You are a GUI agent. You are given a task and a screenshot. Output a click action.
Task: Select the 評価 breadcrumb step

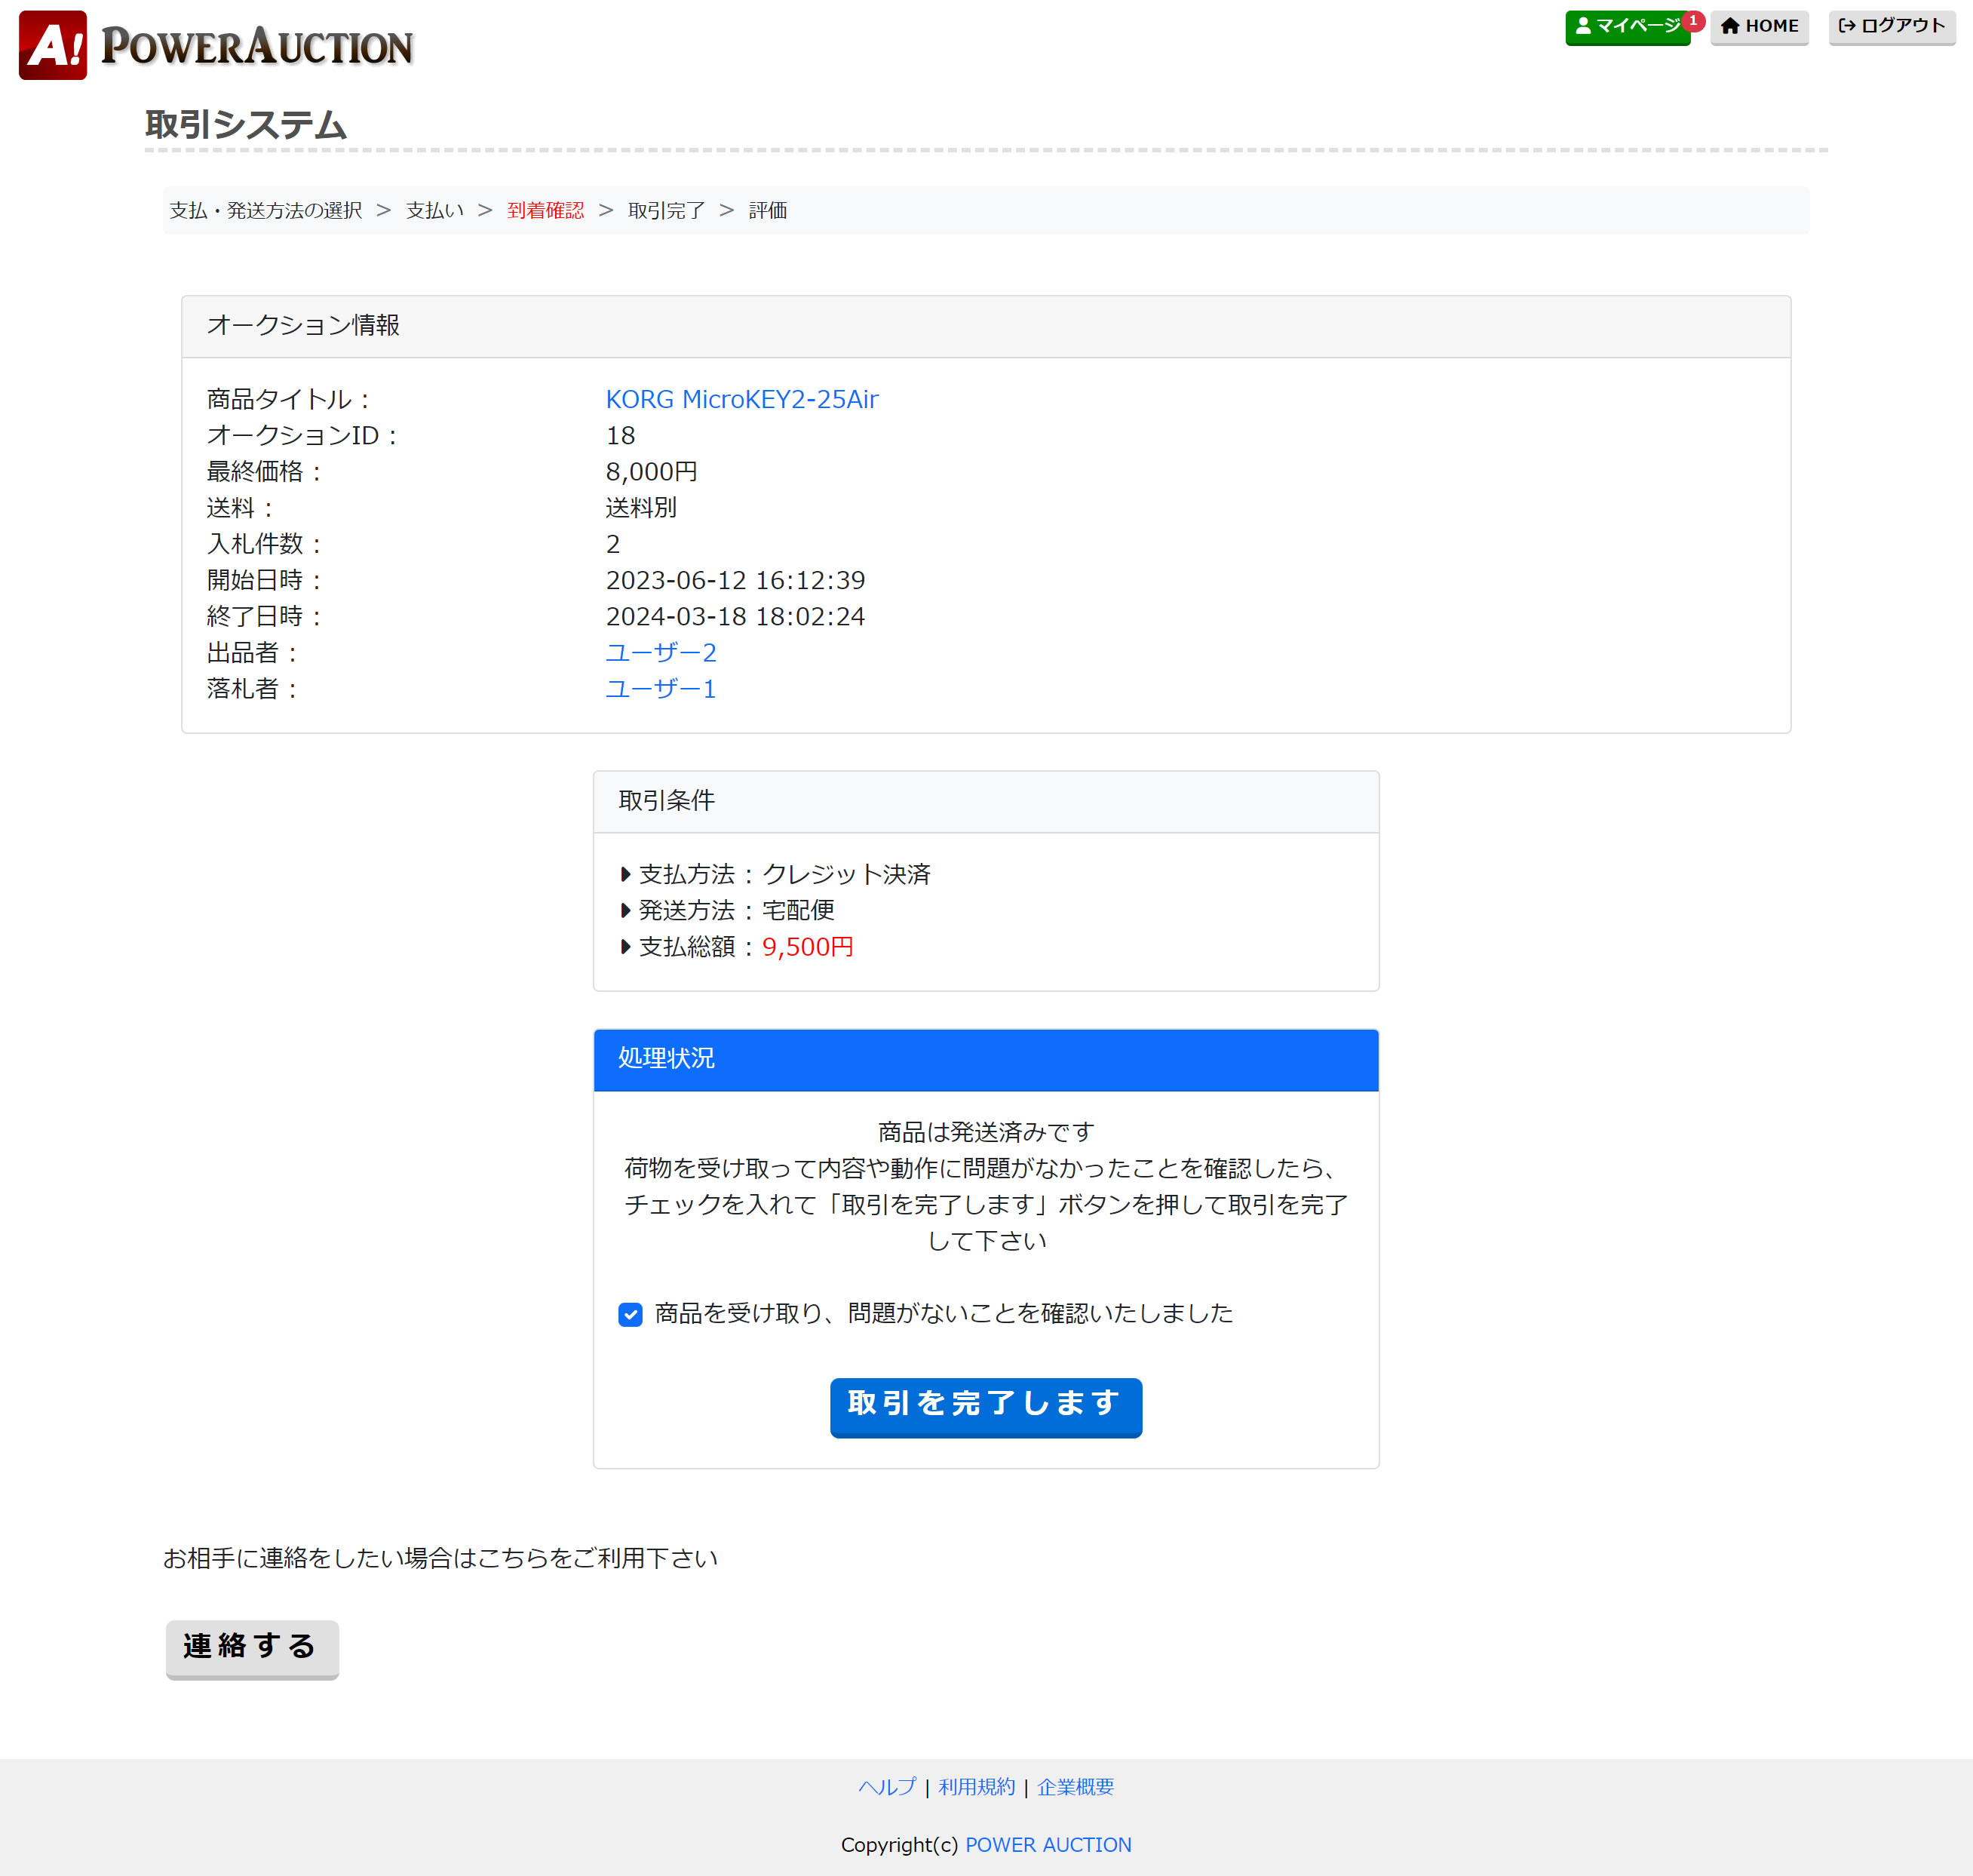point(768,210)
